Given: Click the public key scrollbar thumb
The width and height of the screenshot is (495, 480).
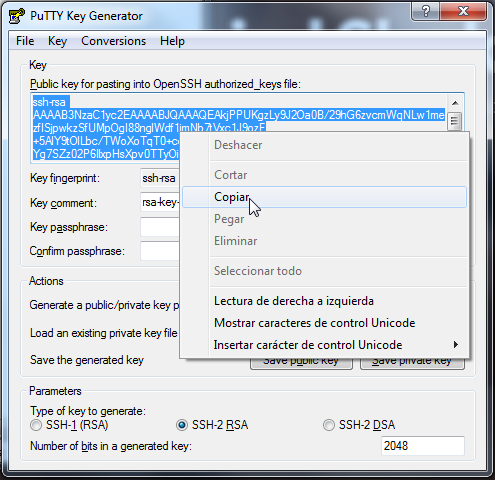Looking at the screenshot, I should coord(455,121).
